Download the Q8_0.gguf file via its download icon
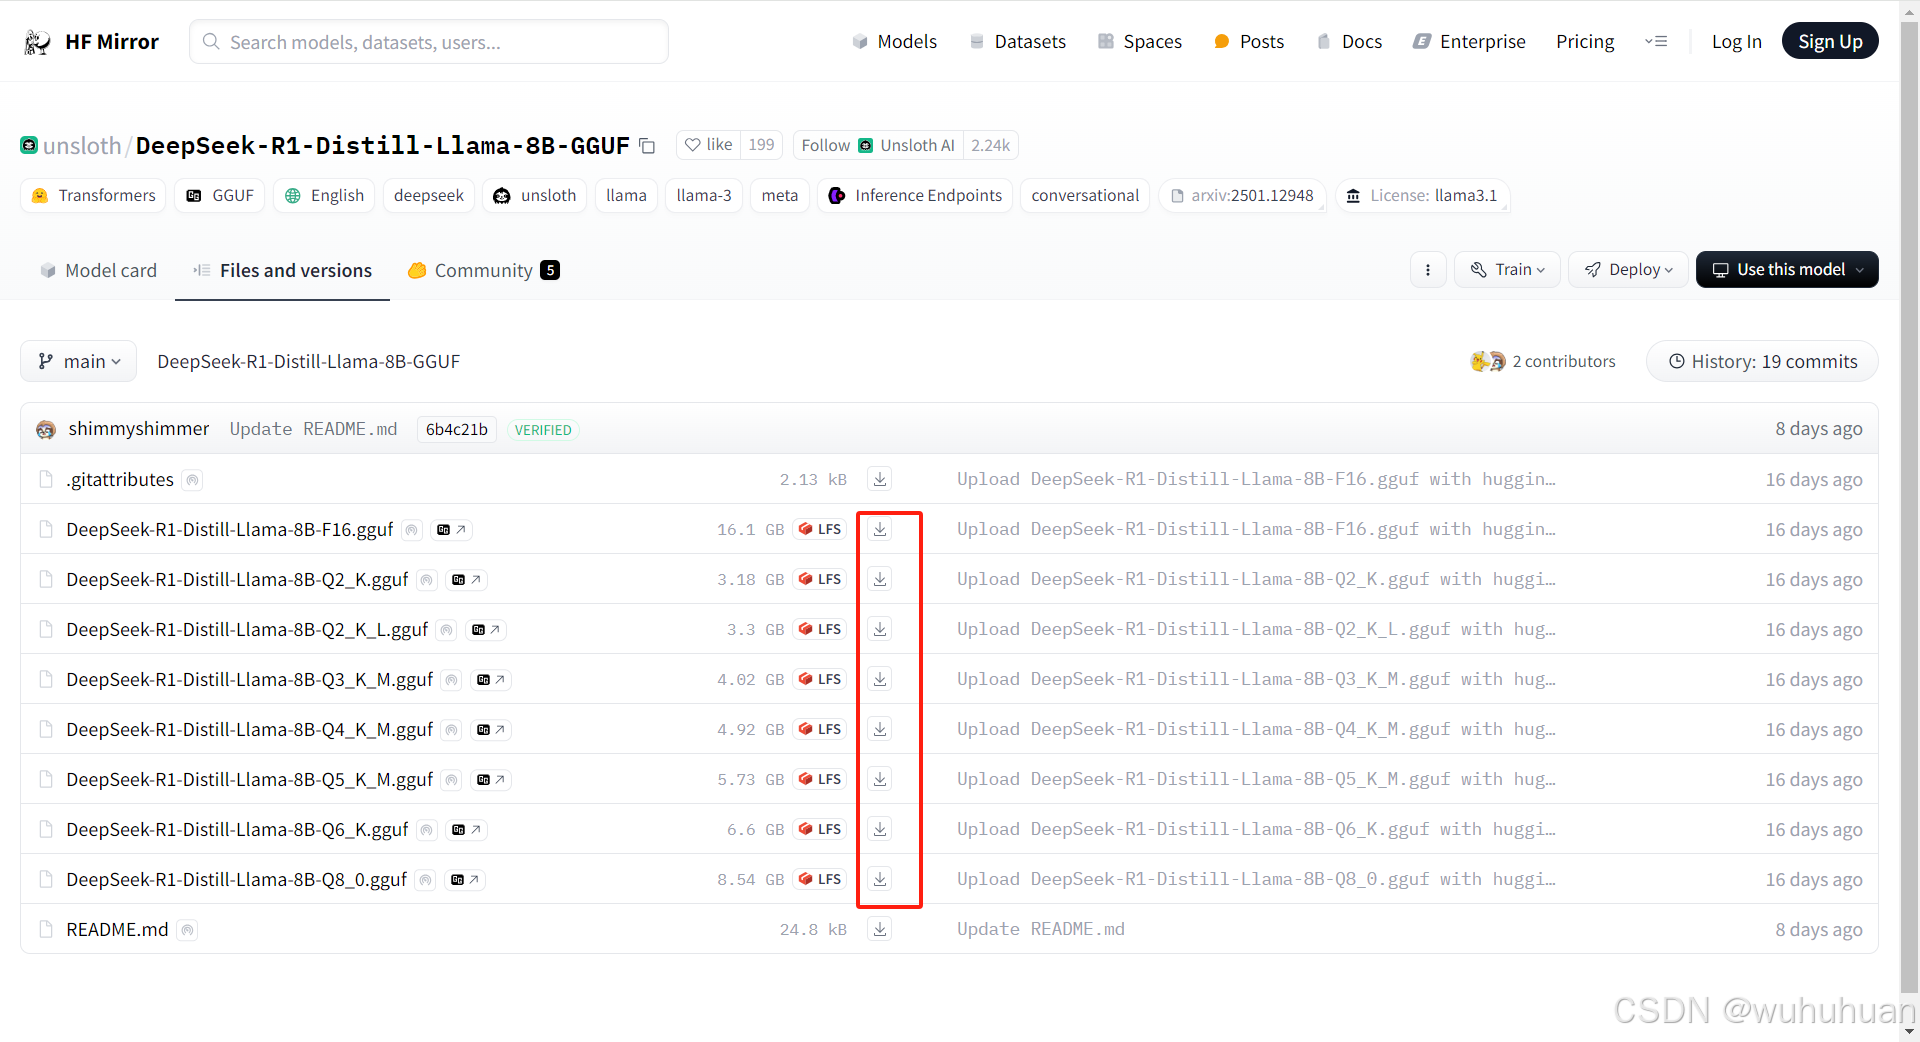Screen dimensions: 1920x1042 point(880,879)
